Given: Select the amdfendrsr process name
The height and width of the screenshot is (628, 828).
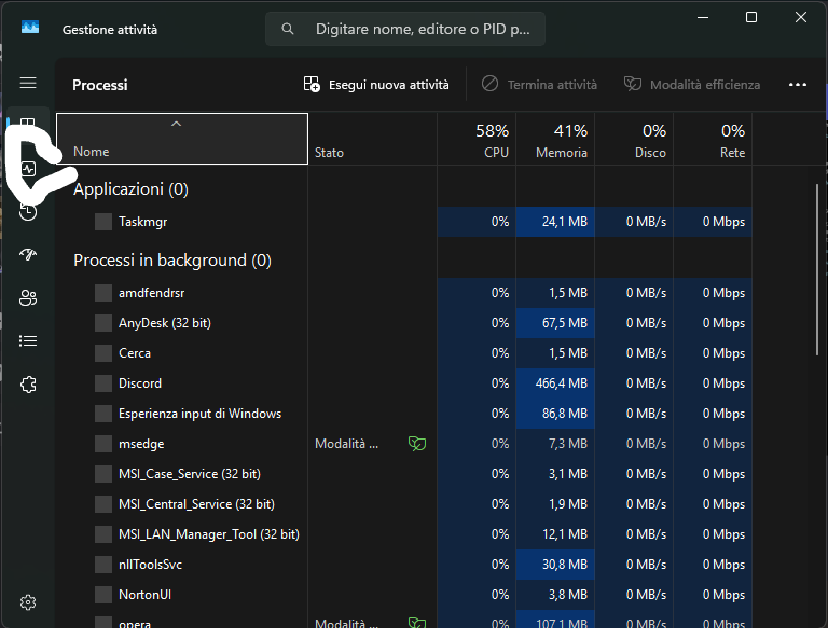Looking at the screenshot, I should click(x=152, y=293).
